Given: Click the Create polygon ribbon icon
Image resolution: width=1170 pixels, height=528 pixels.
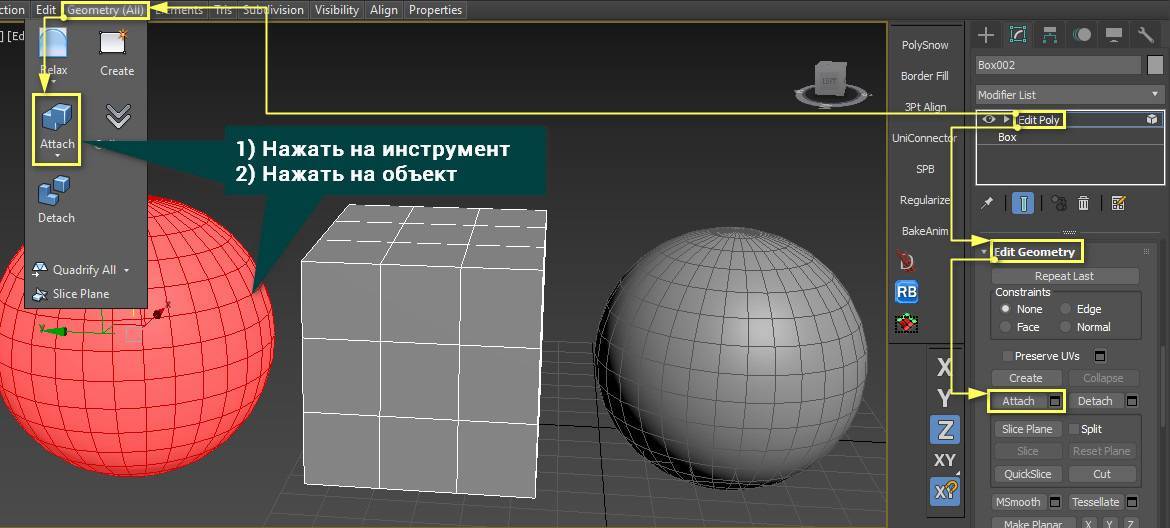Looking at the screenshot, I should click(x=116, y=50).
